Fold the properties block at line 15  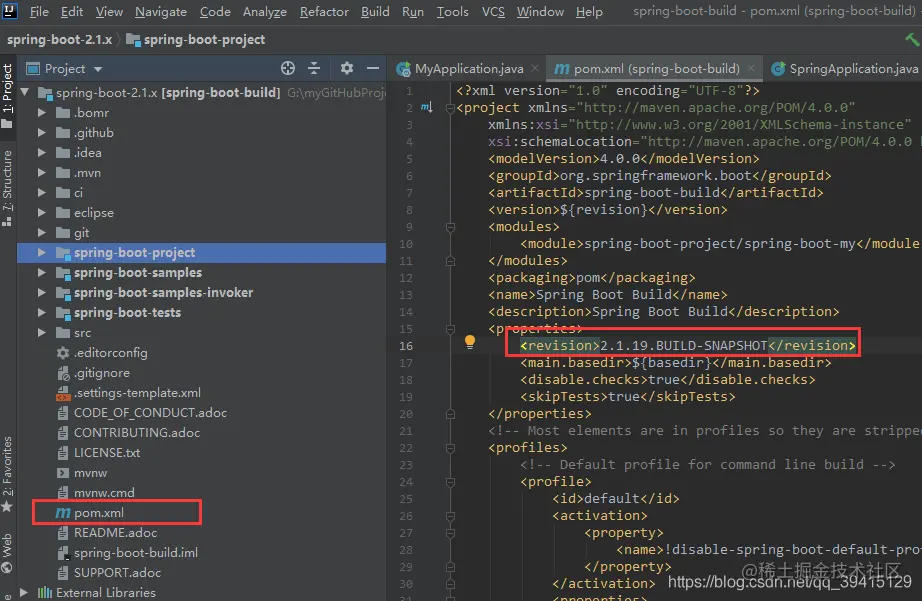(x=450, y=329)
